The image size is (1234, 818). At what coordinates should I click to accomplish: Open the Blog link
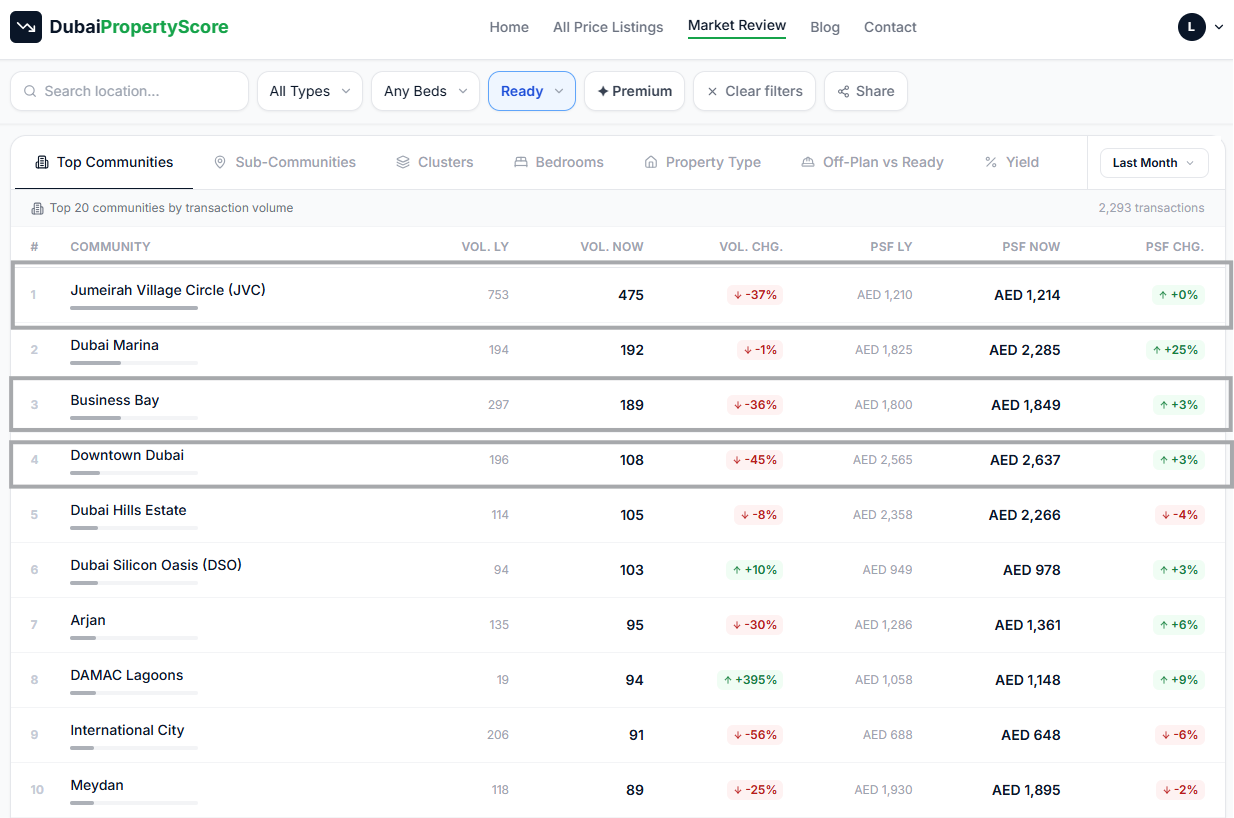pyautogui.click(x=825, y=27)
